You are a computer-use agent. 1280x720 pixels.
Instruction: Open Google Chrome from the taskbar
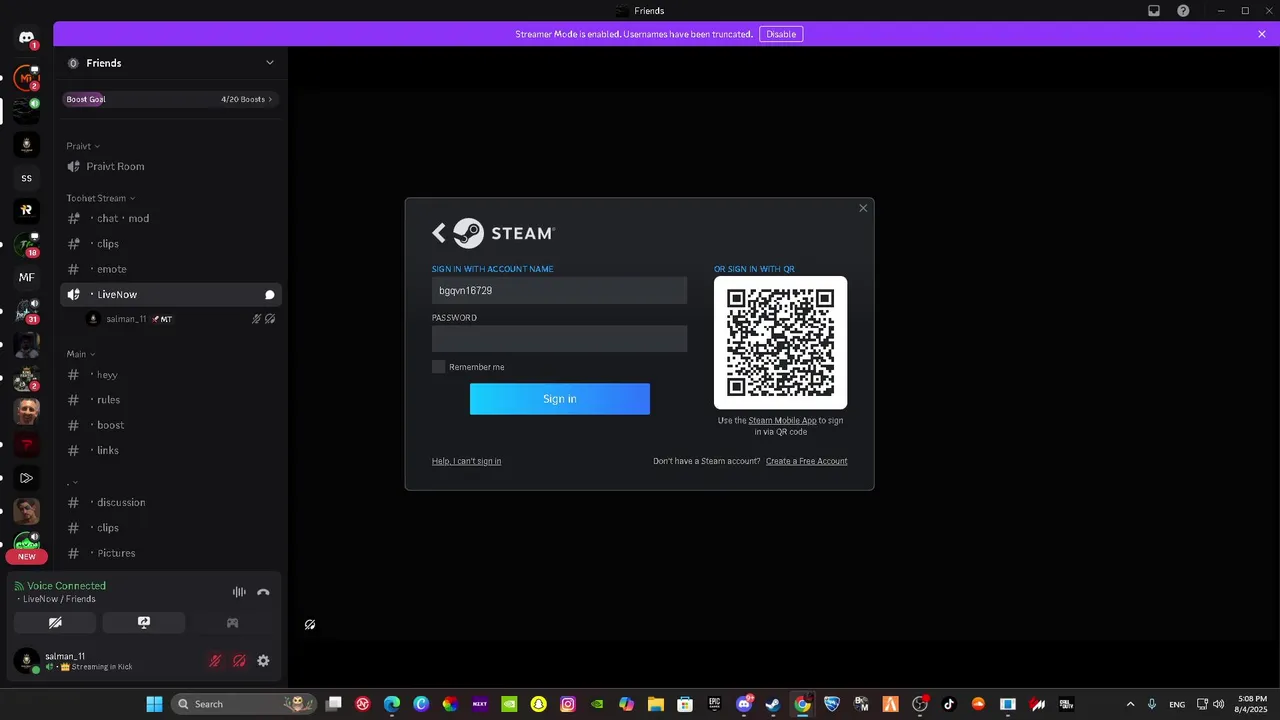click(802, 704)
